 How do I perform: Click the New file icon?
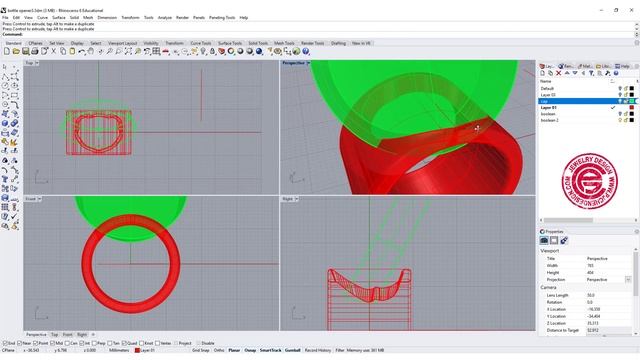pyautogui.click(x=7, y=51)
